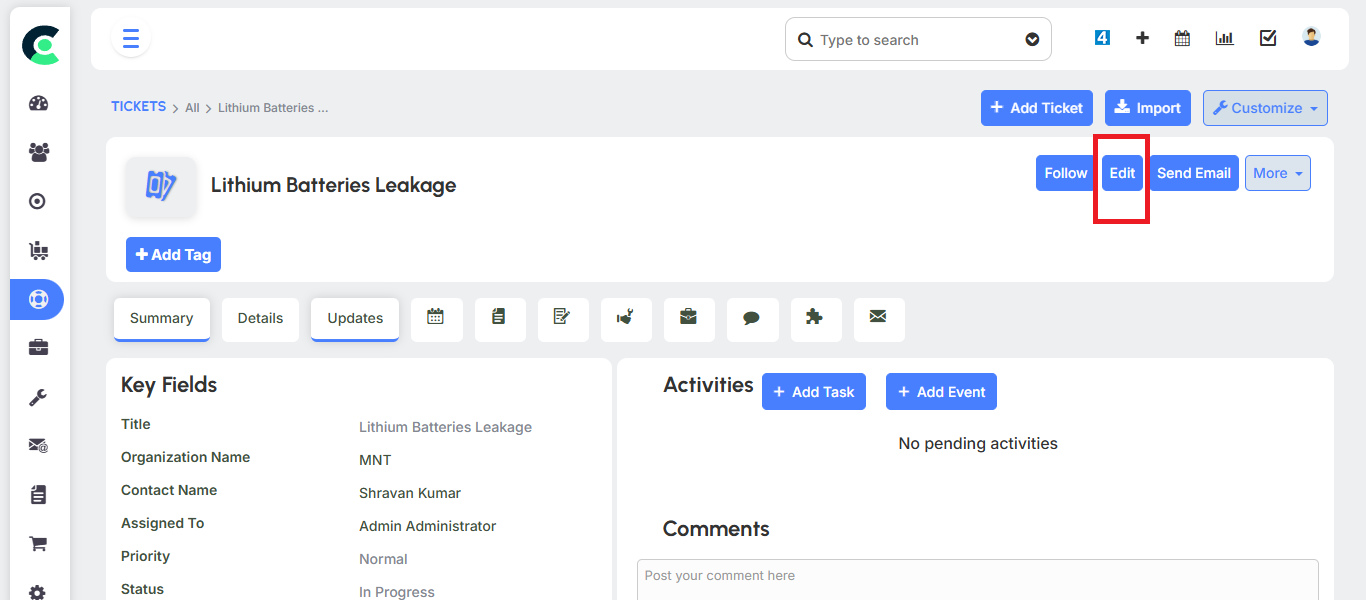Switch to the Updates tab

pyautogui.click(x=355, y=318)
